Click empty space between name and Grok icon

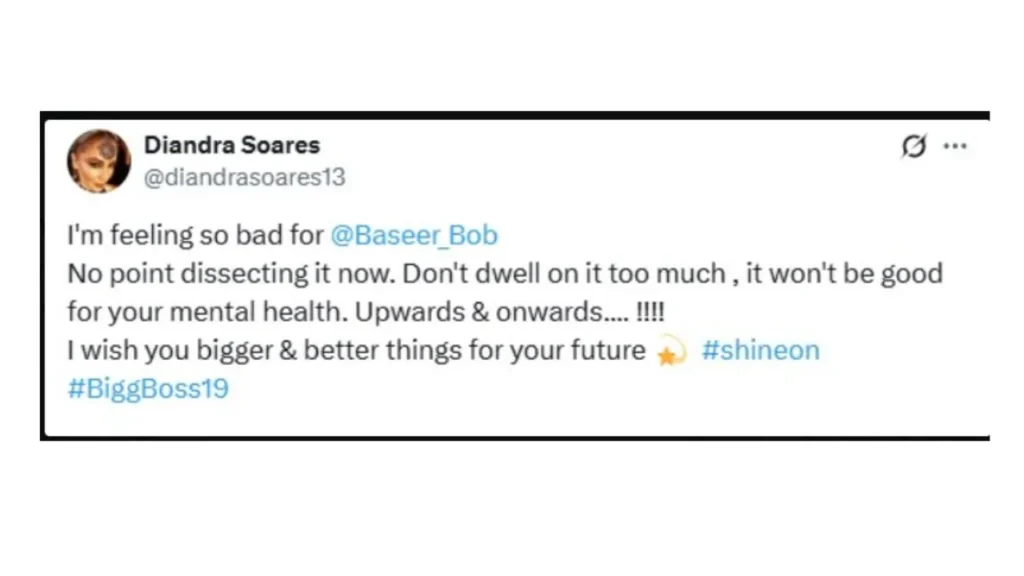point(600,147)
